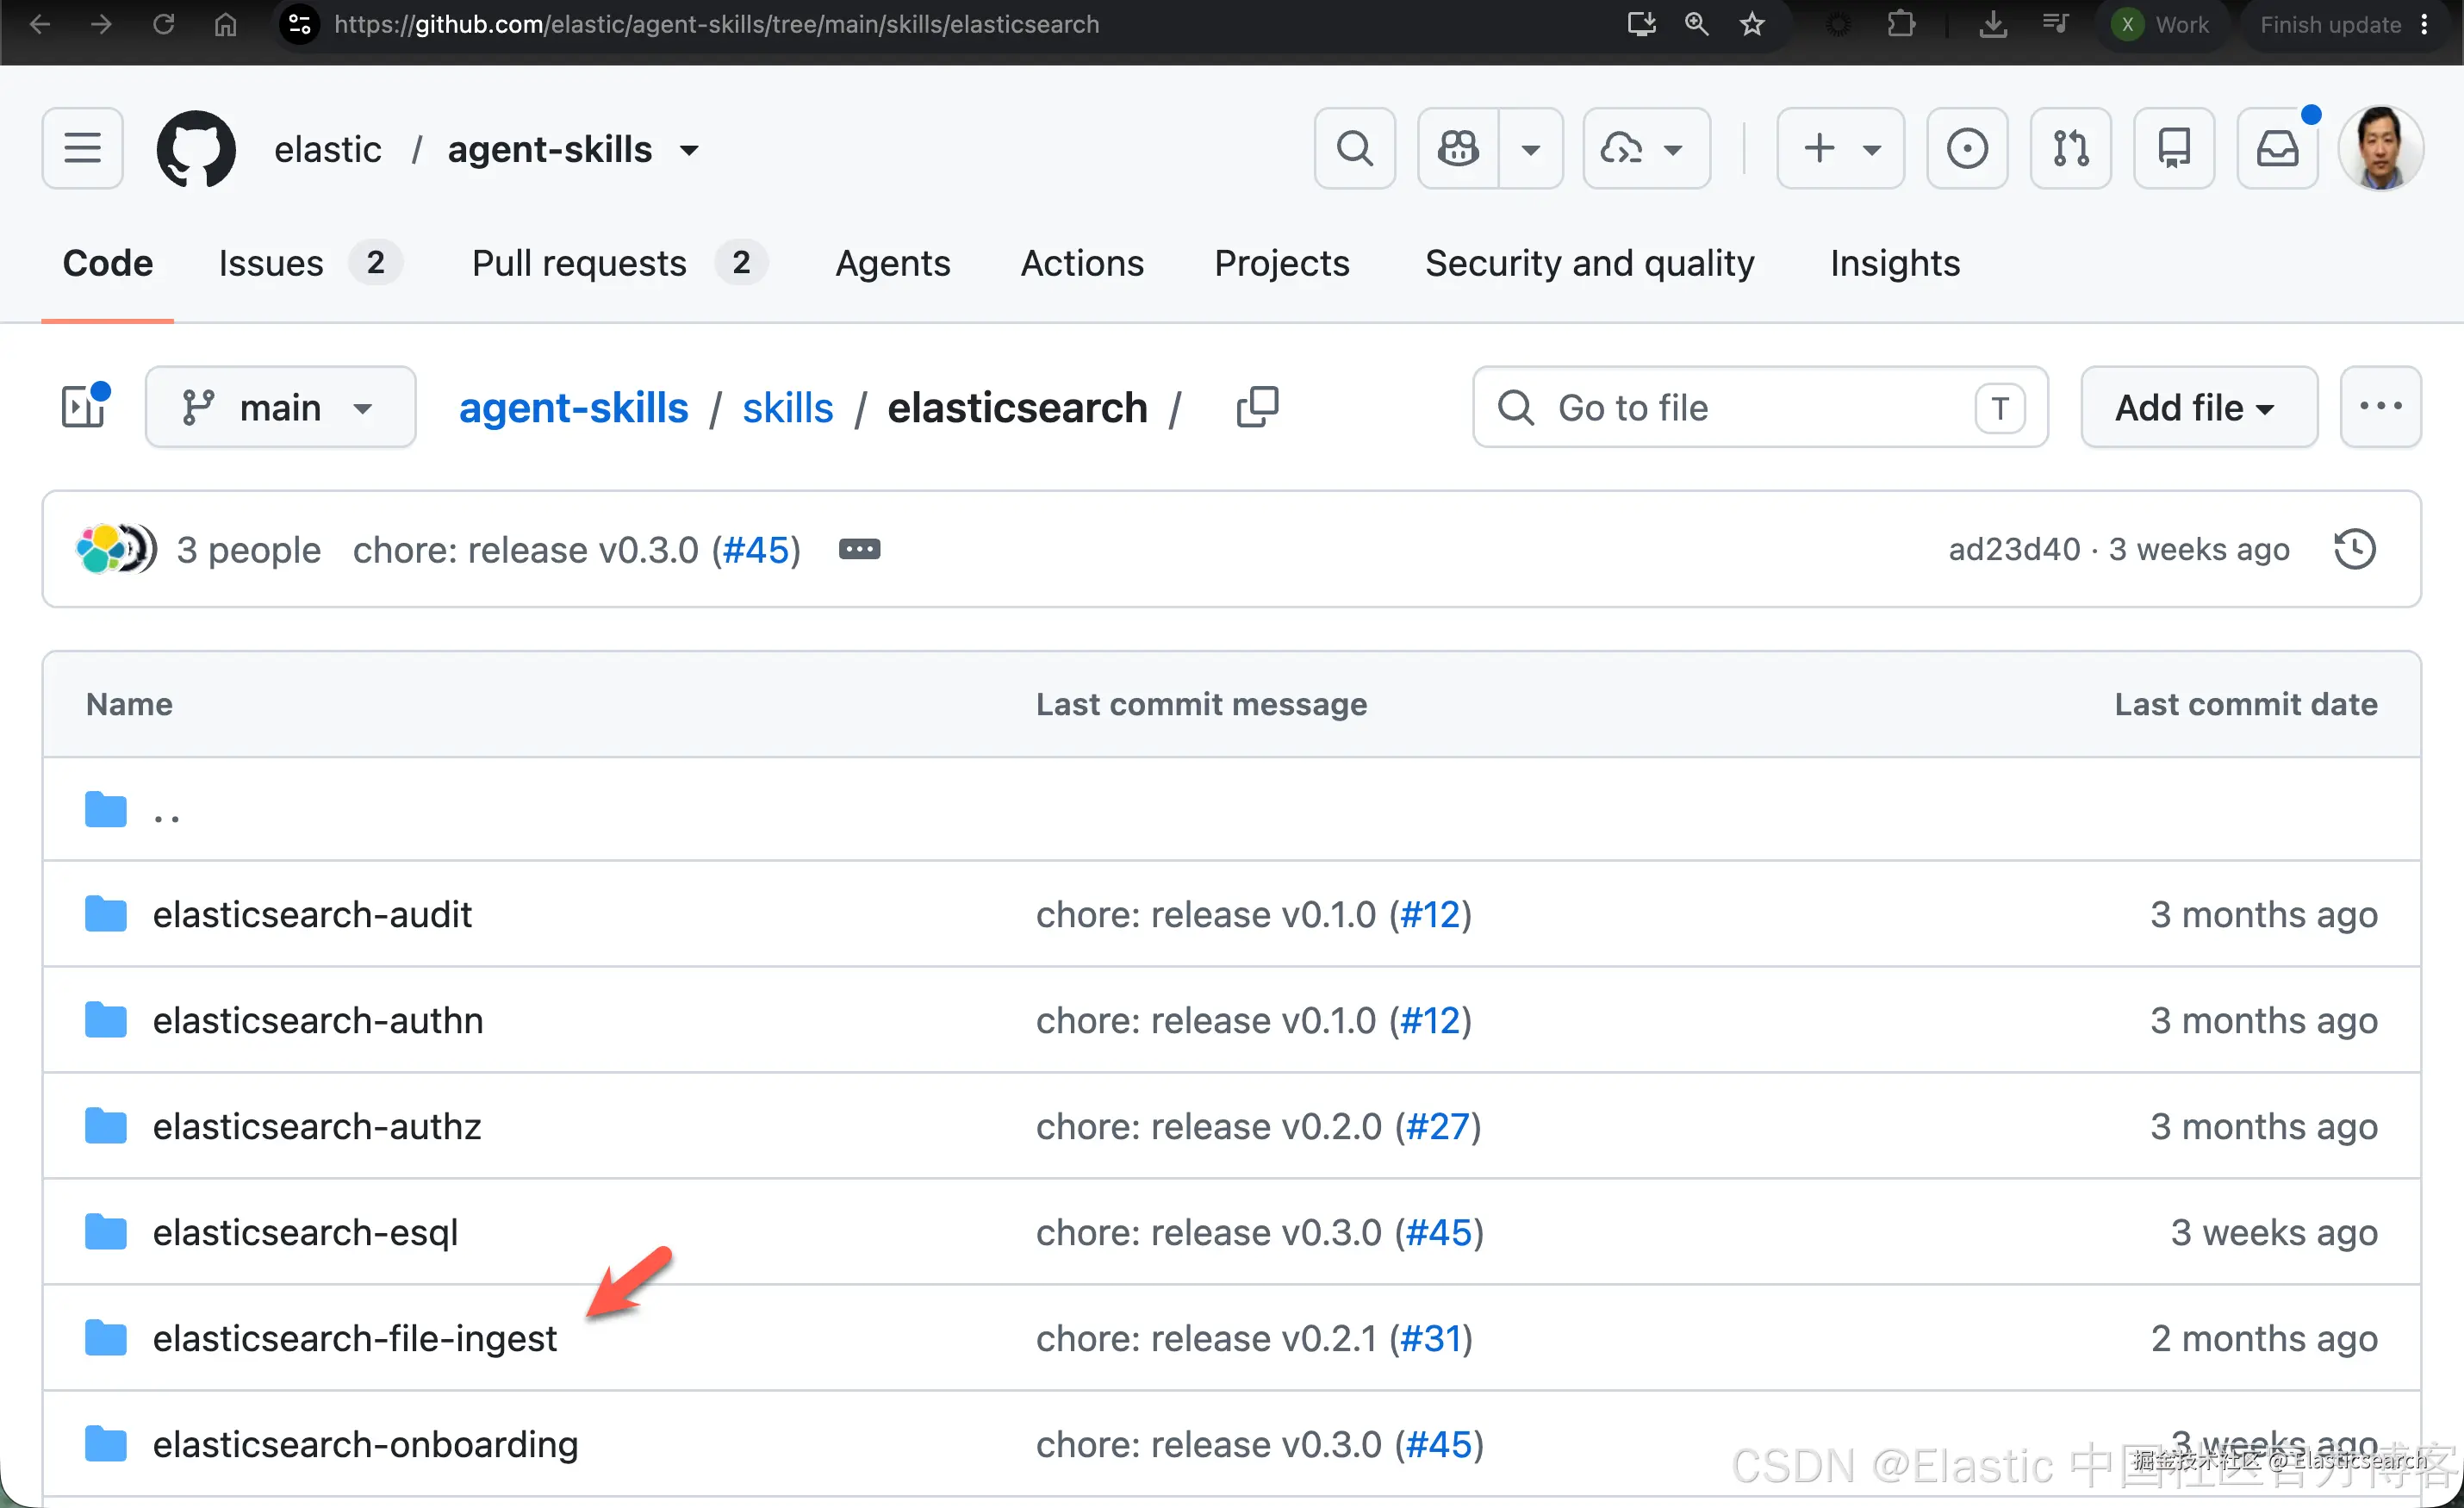This screenshot has width=2464, height=1508.
Task: Open PR #12 link in elasticsearch-audit row
Action: coord(1430,914)
